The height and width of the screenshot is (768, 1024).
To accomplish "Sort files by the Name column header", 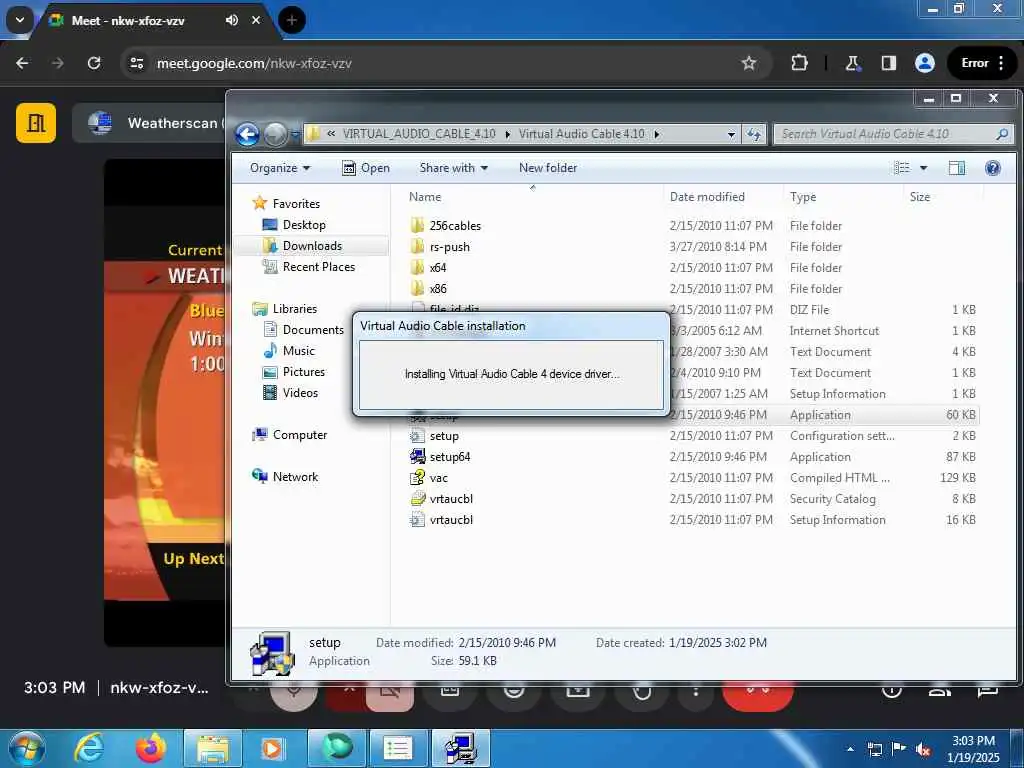I will tap(425, 197).
